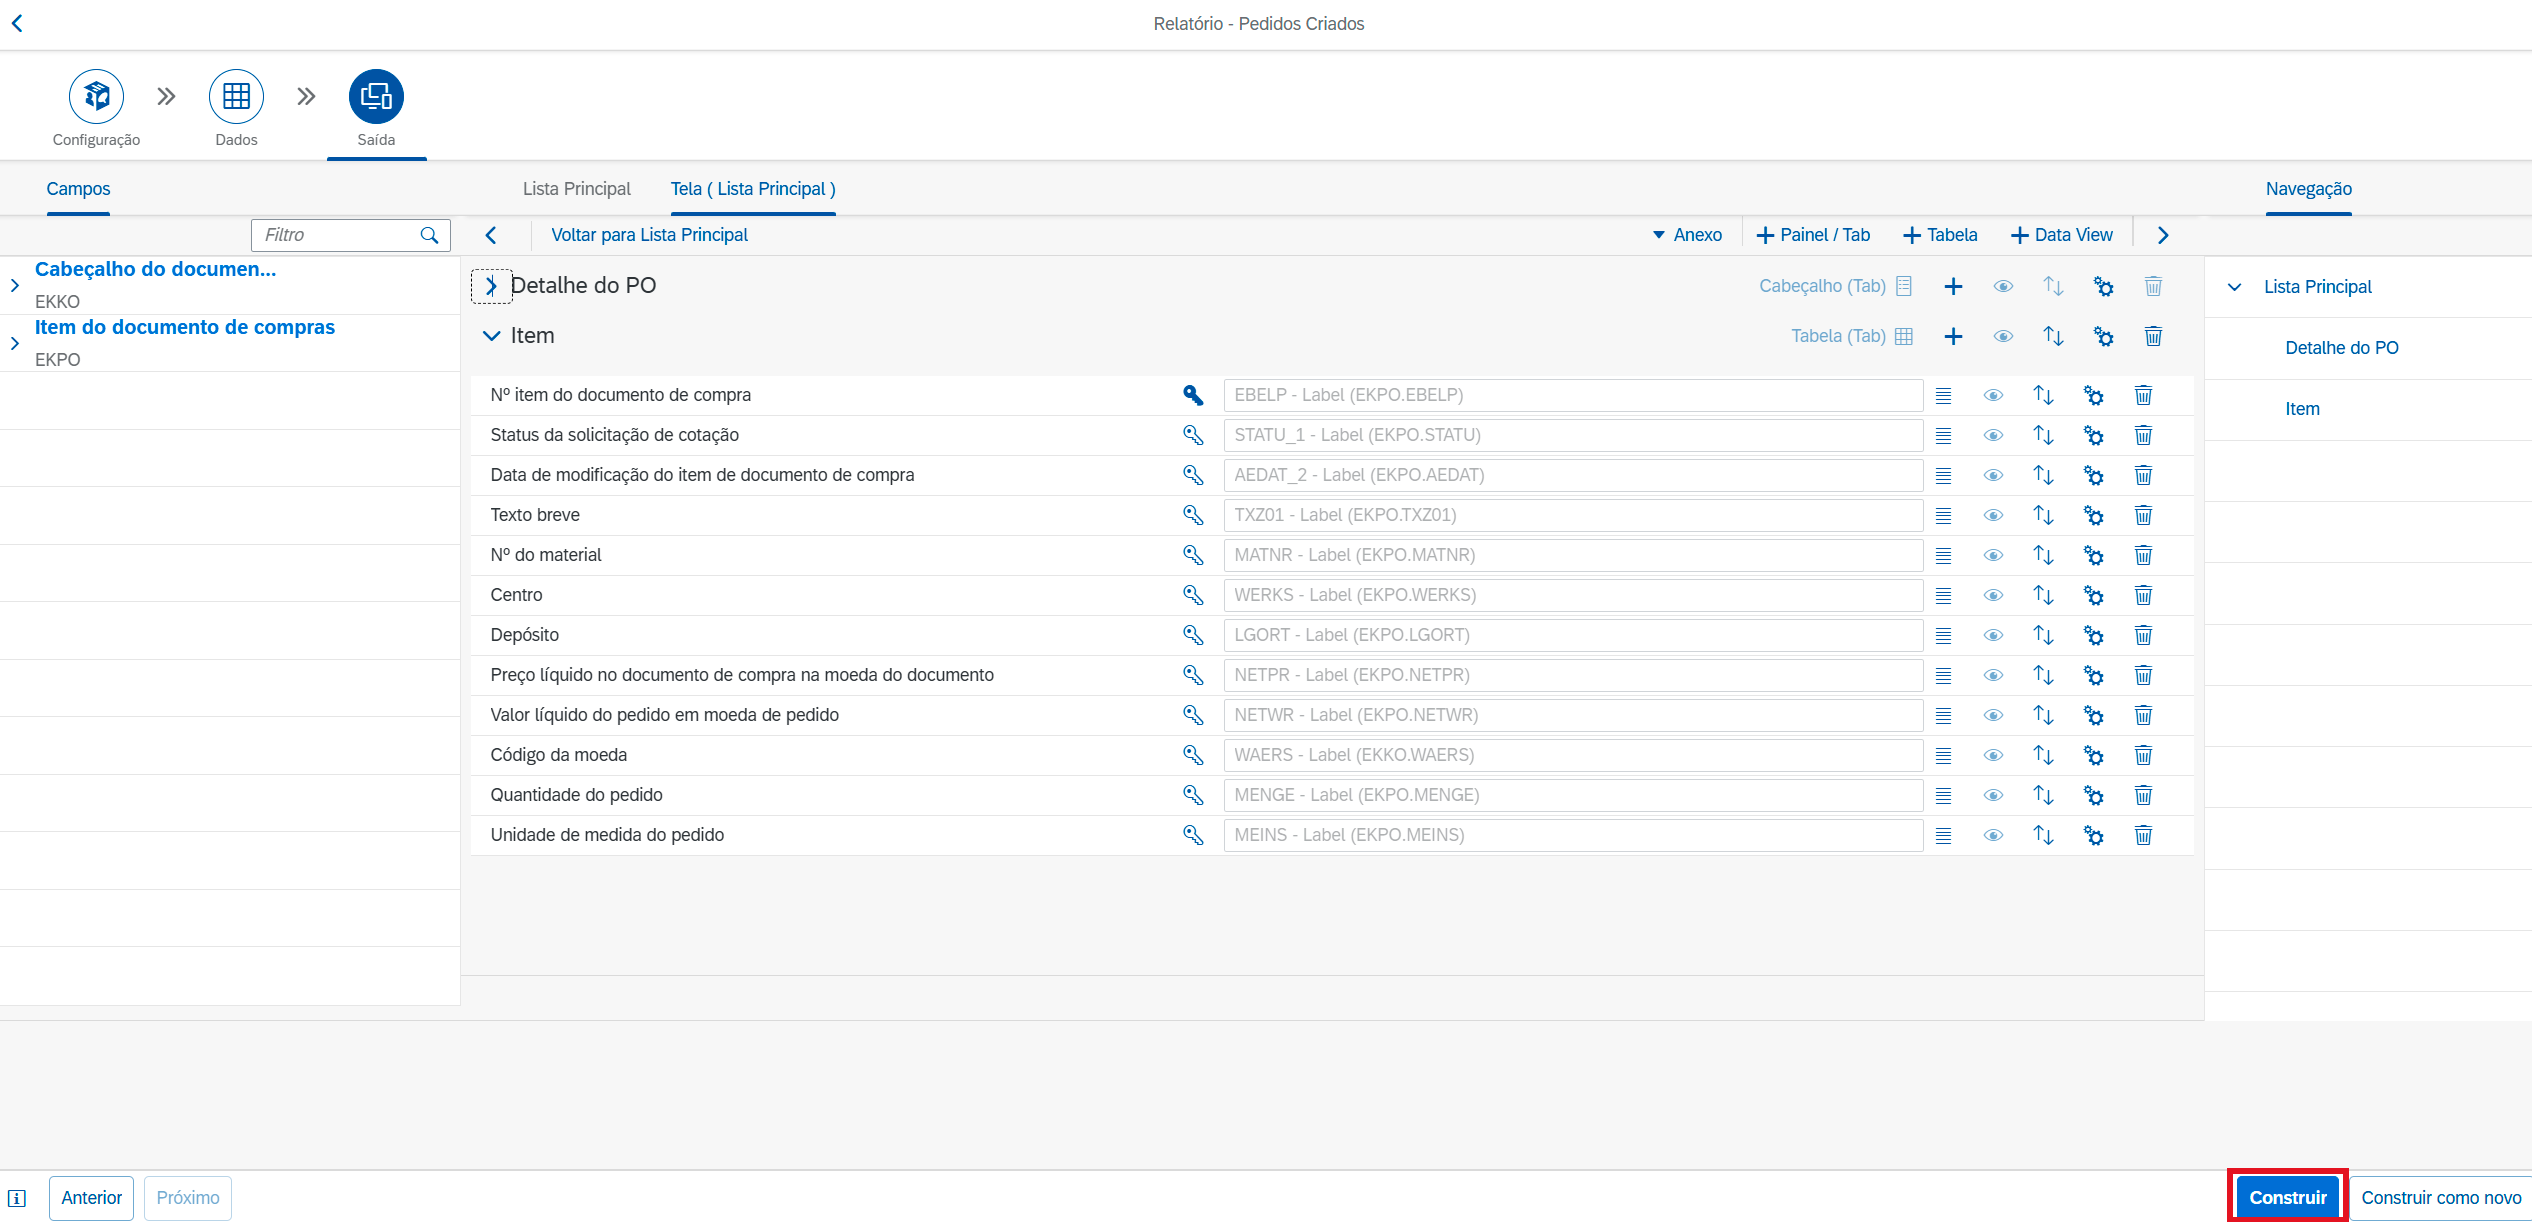Viewport: 2532px width, 1222px height.
Task: Add a Painel / Tab element
Action: tap(1813, 235)
